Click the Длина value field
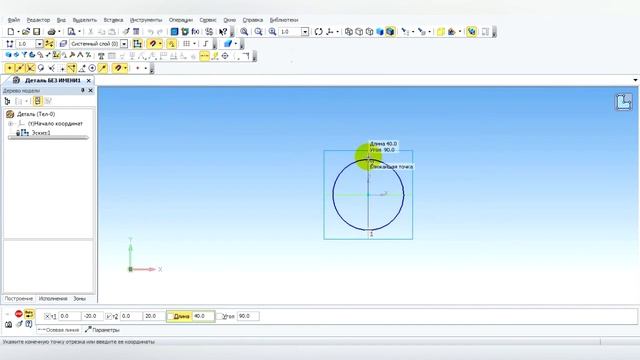640x360 pixels. (203, 316)
